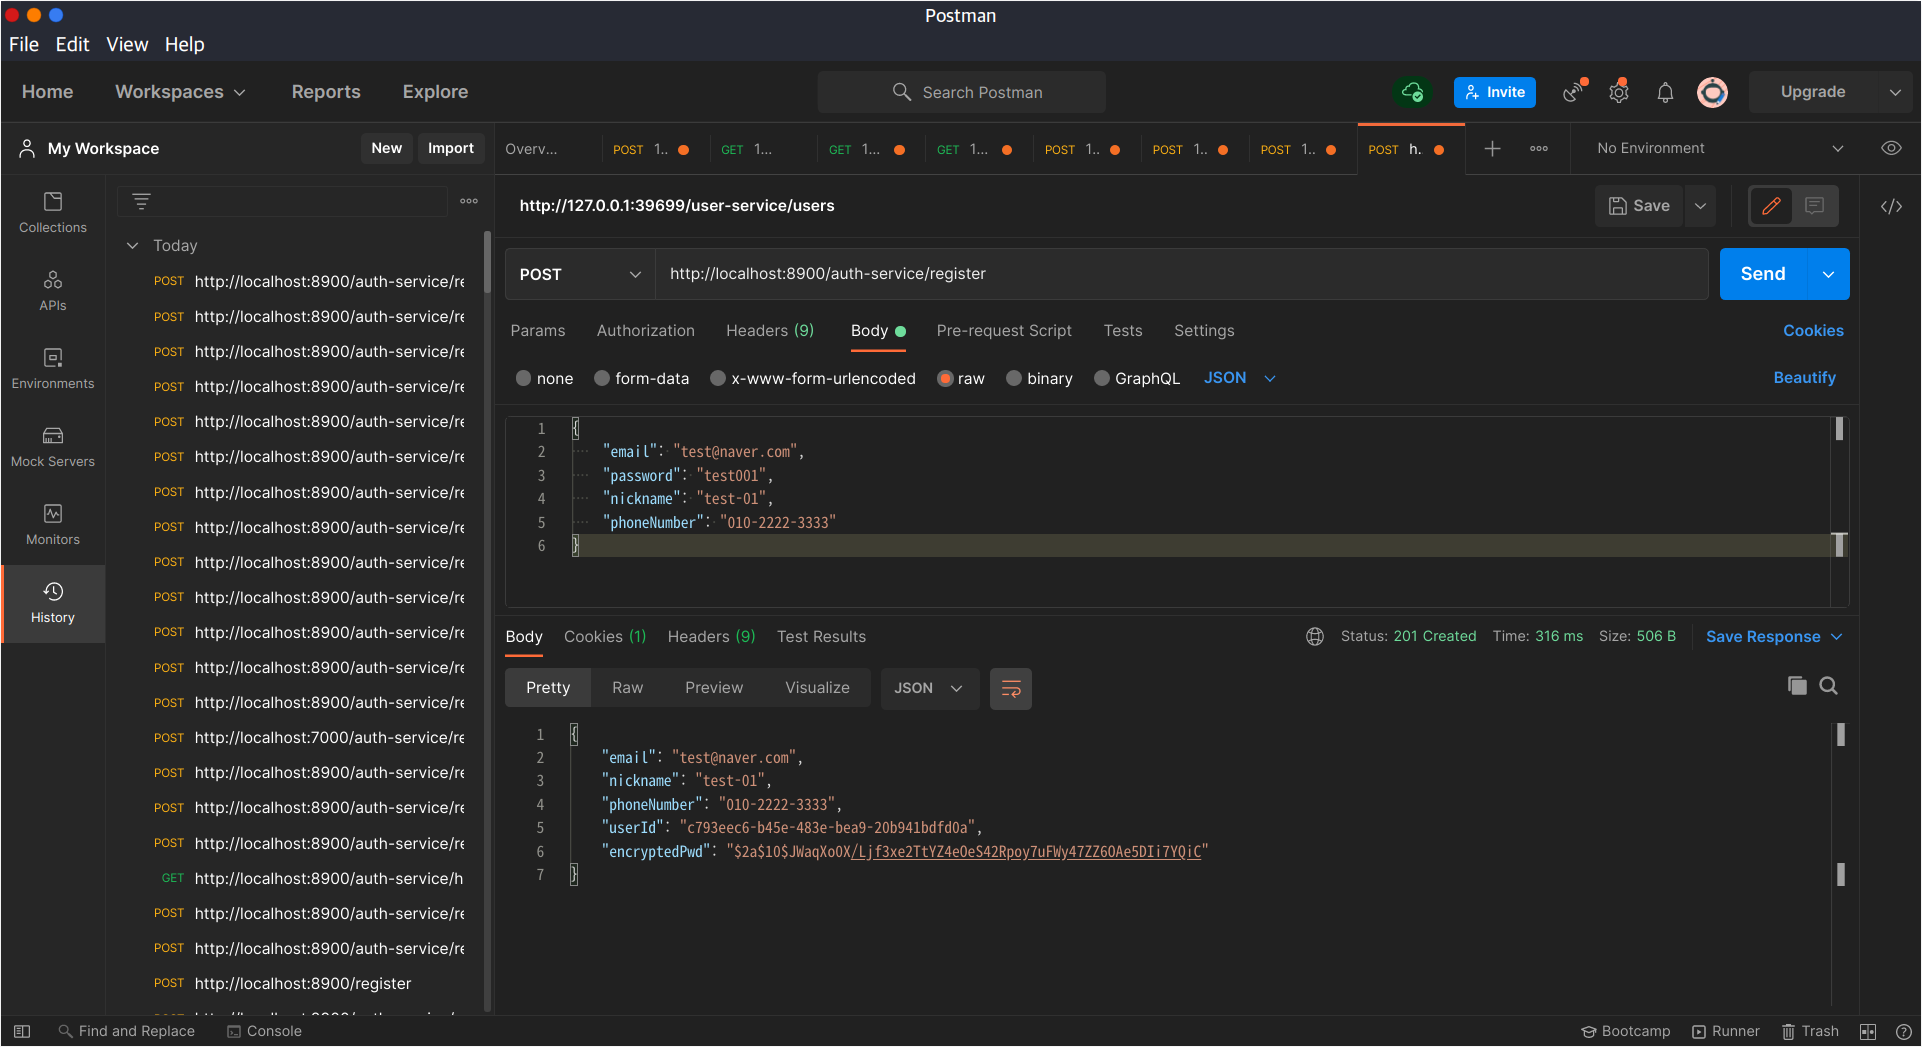
Task: Open the response JSON format dropdown
Action: tap(929, 688)
